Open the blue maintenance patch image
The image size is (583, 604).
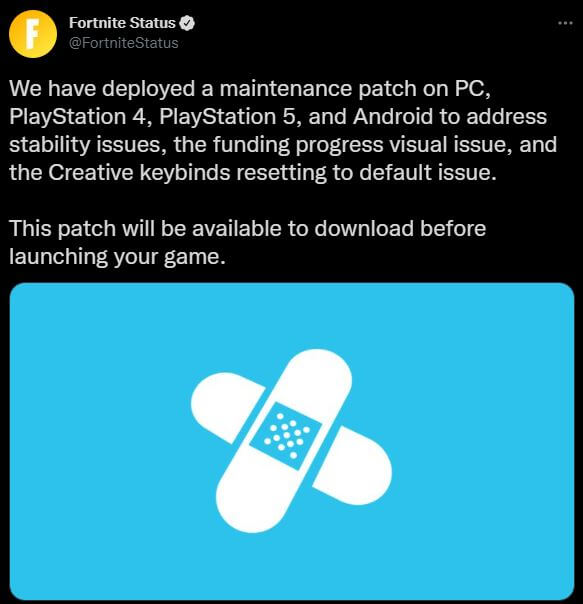pos(292,441)
